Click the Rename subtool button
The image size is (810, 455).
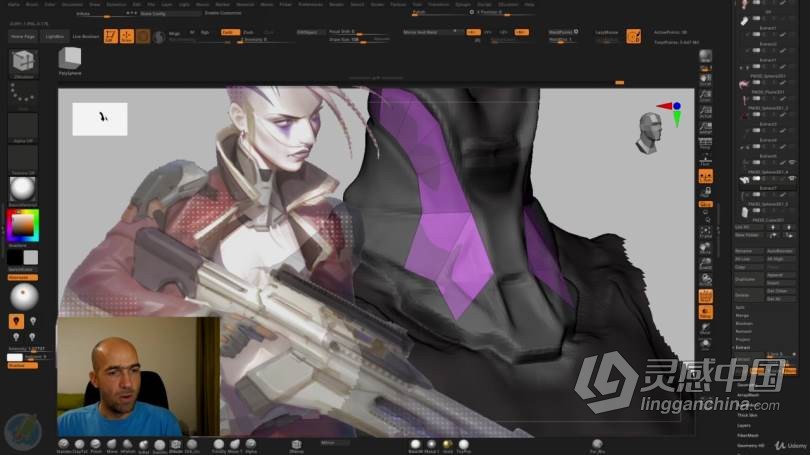[749, 251]
